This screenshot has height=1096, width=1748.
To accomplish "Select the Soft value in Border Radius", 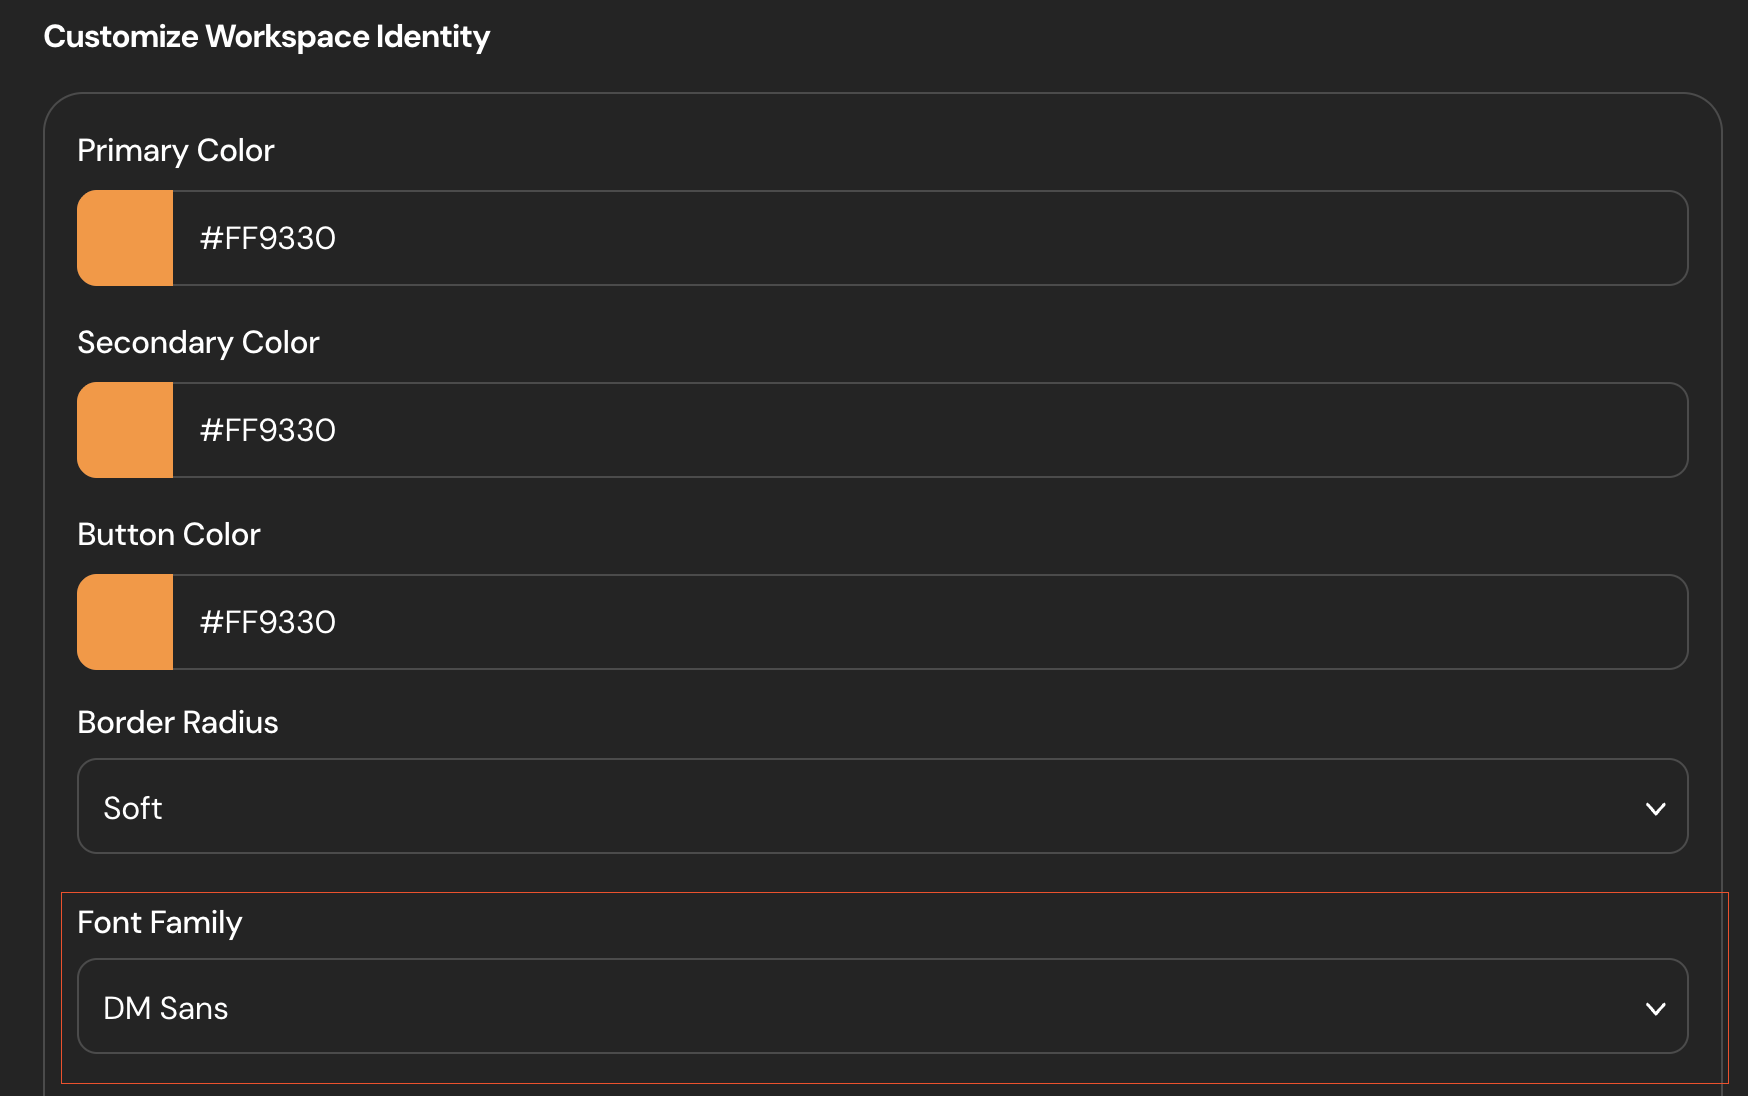I will point(133,808).
